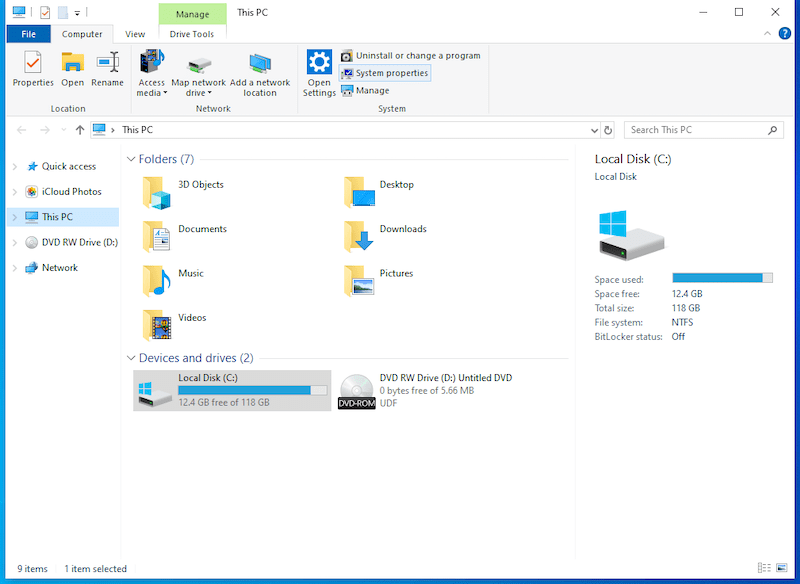This screenshot has height=584, width=800.
Task: Open System properties from the ribbon
Action: [x=390, y=72]
